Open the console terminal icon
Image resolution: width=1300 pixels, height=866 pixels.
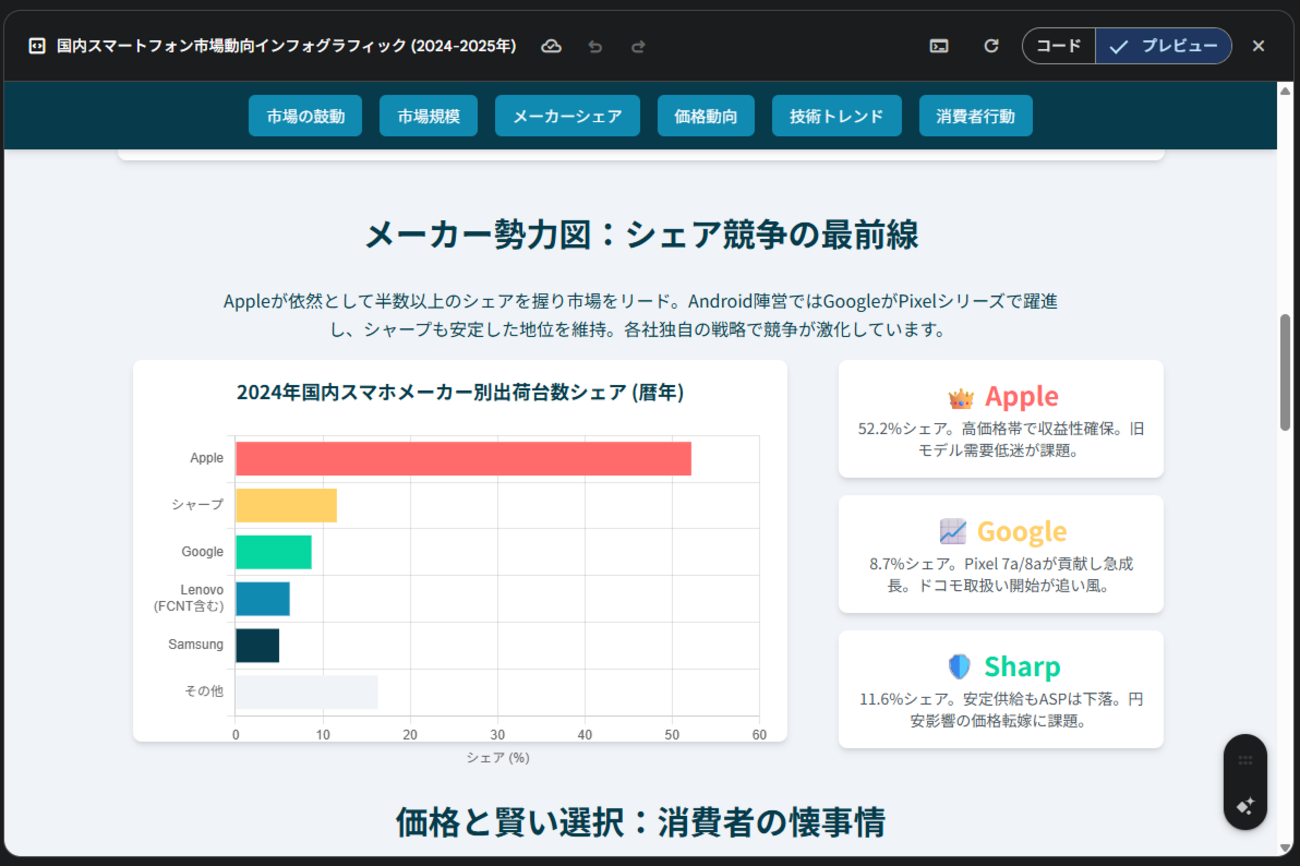(x=939, y=46)
